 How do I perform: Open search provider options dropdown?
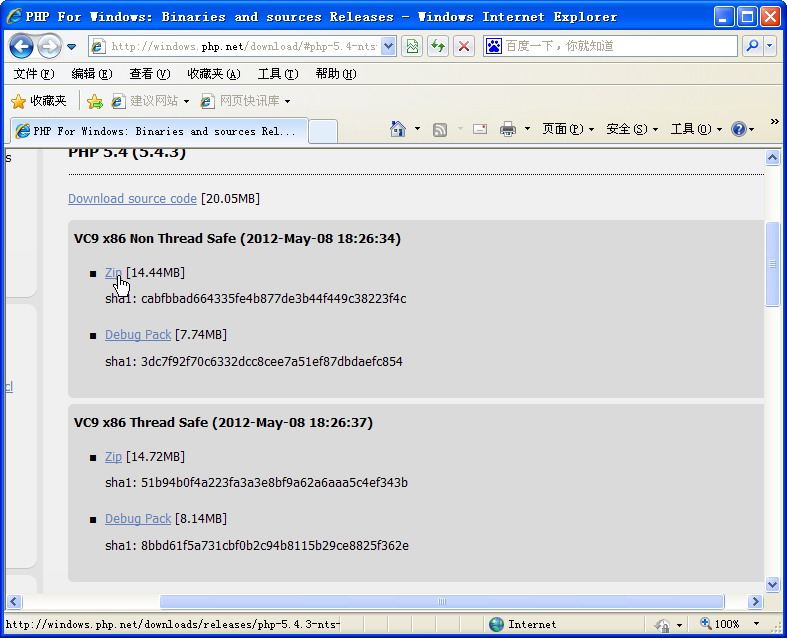tap(769, 46)
